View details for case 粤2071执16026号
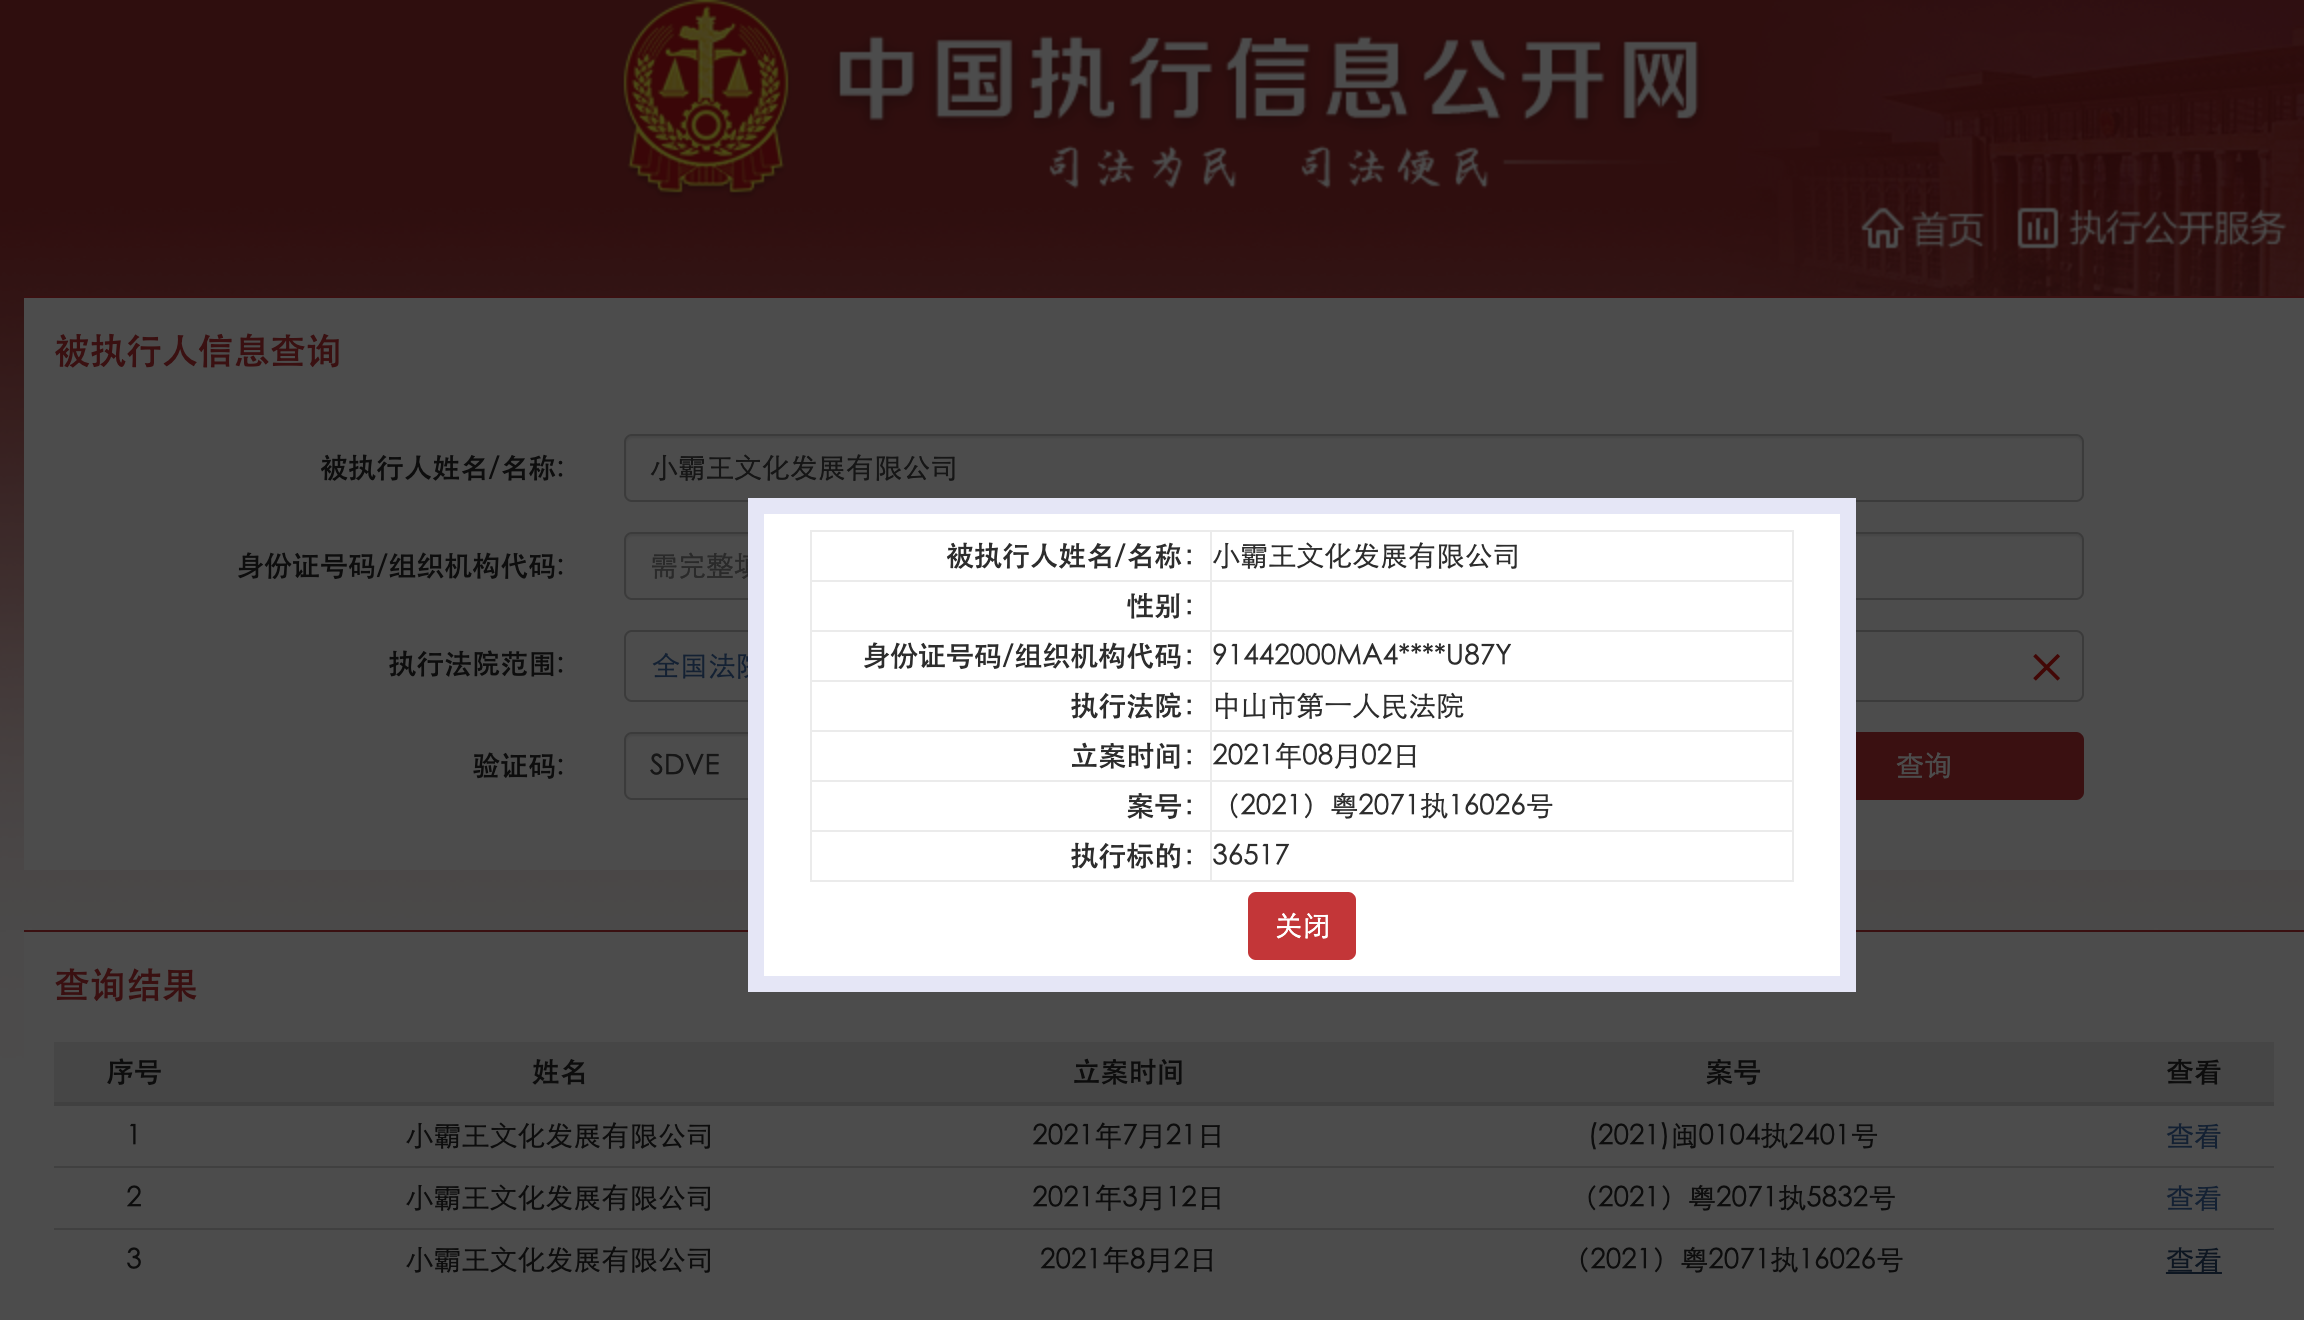This screenshot has height=1320, width=2304. (2192, 1260)
